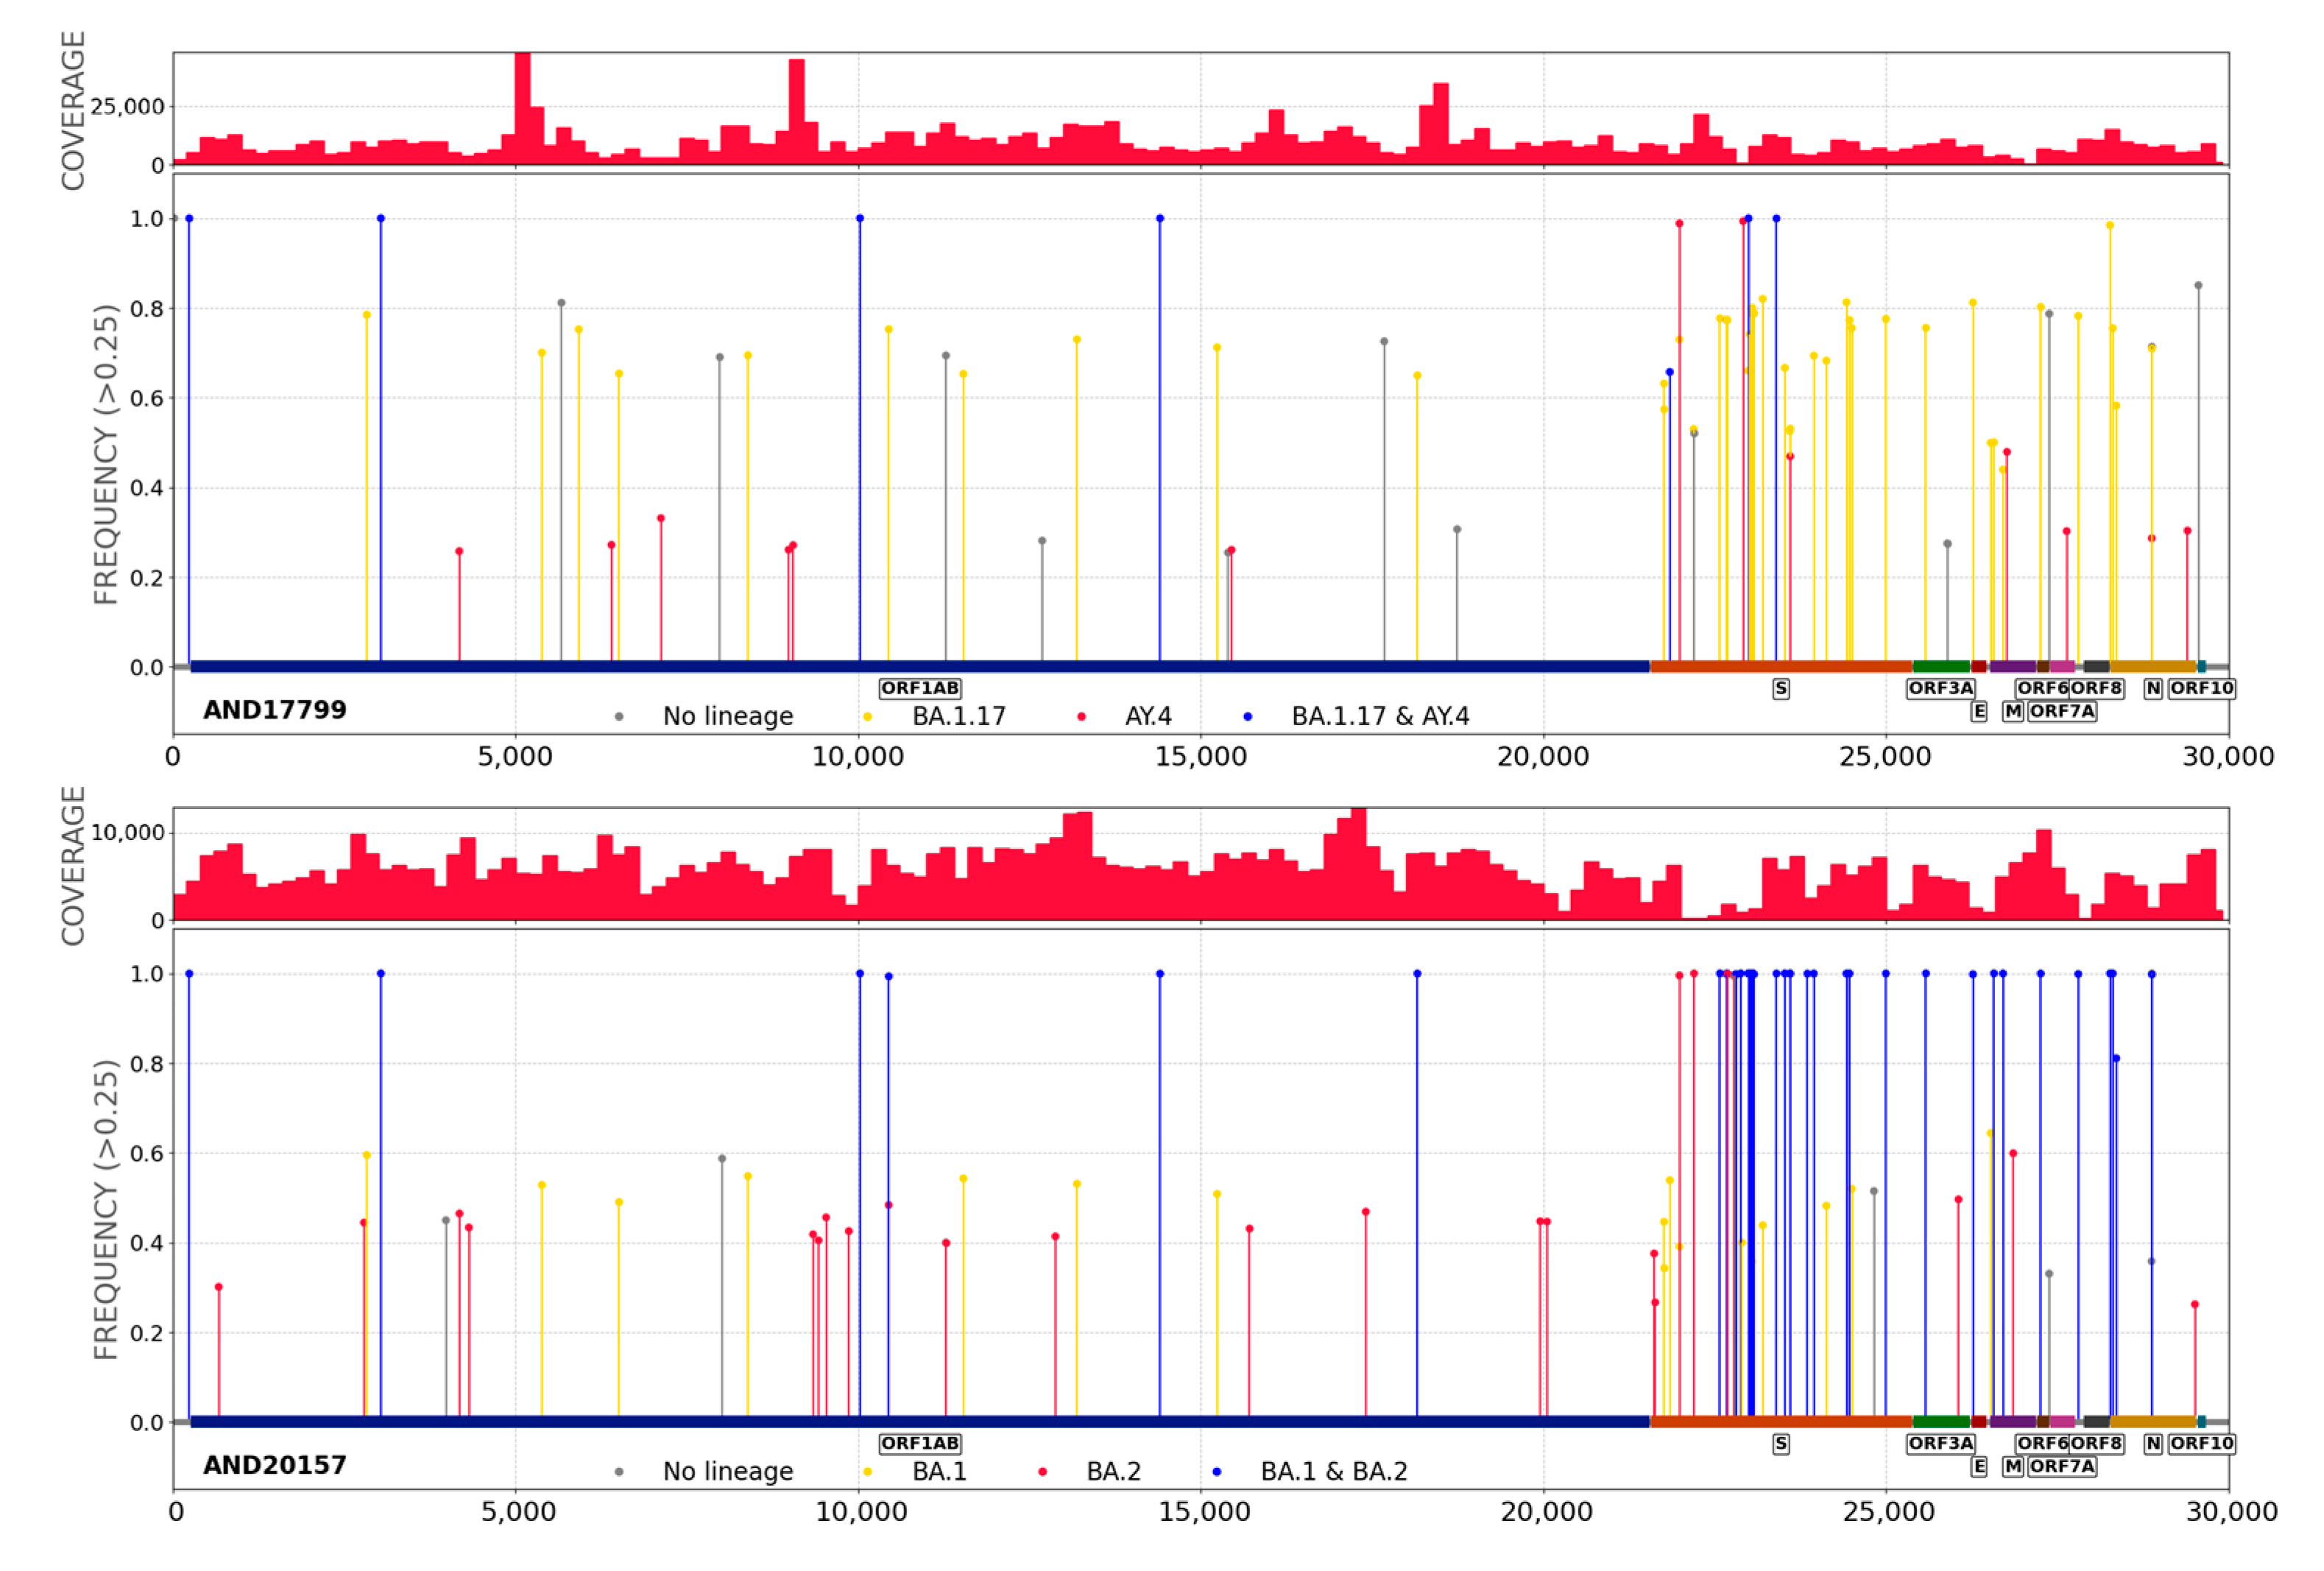Click ORF3A gene label in AND17799 panel
The image size is (2324, 1571).
pyautogui.click(x=1940, y=688)
